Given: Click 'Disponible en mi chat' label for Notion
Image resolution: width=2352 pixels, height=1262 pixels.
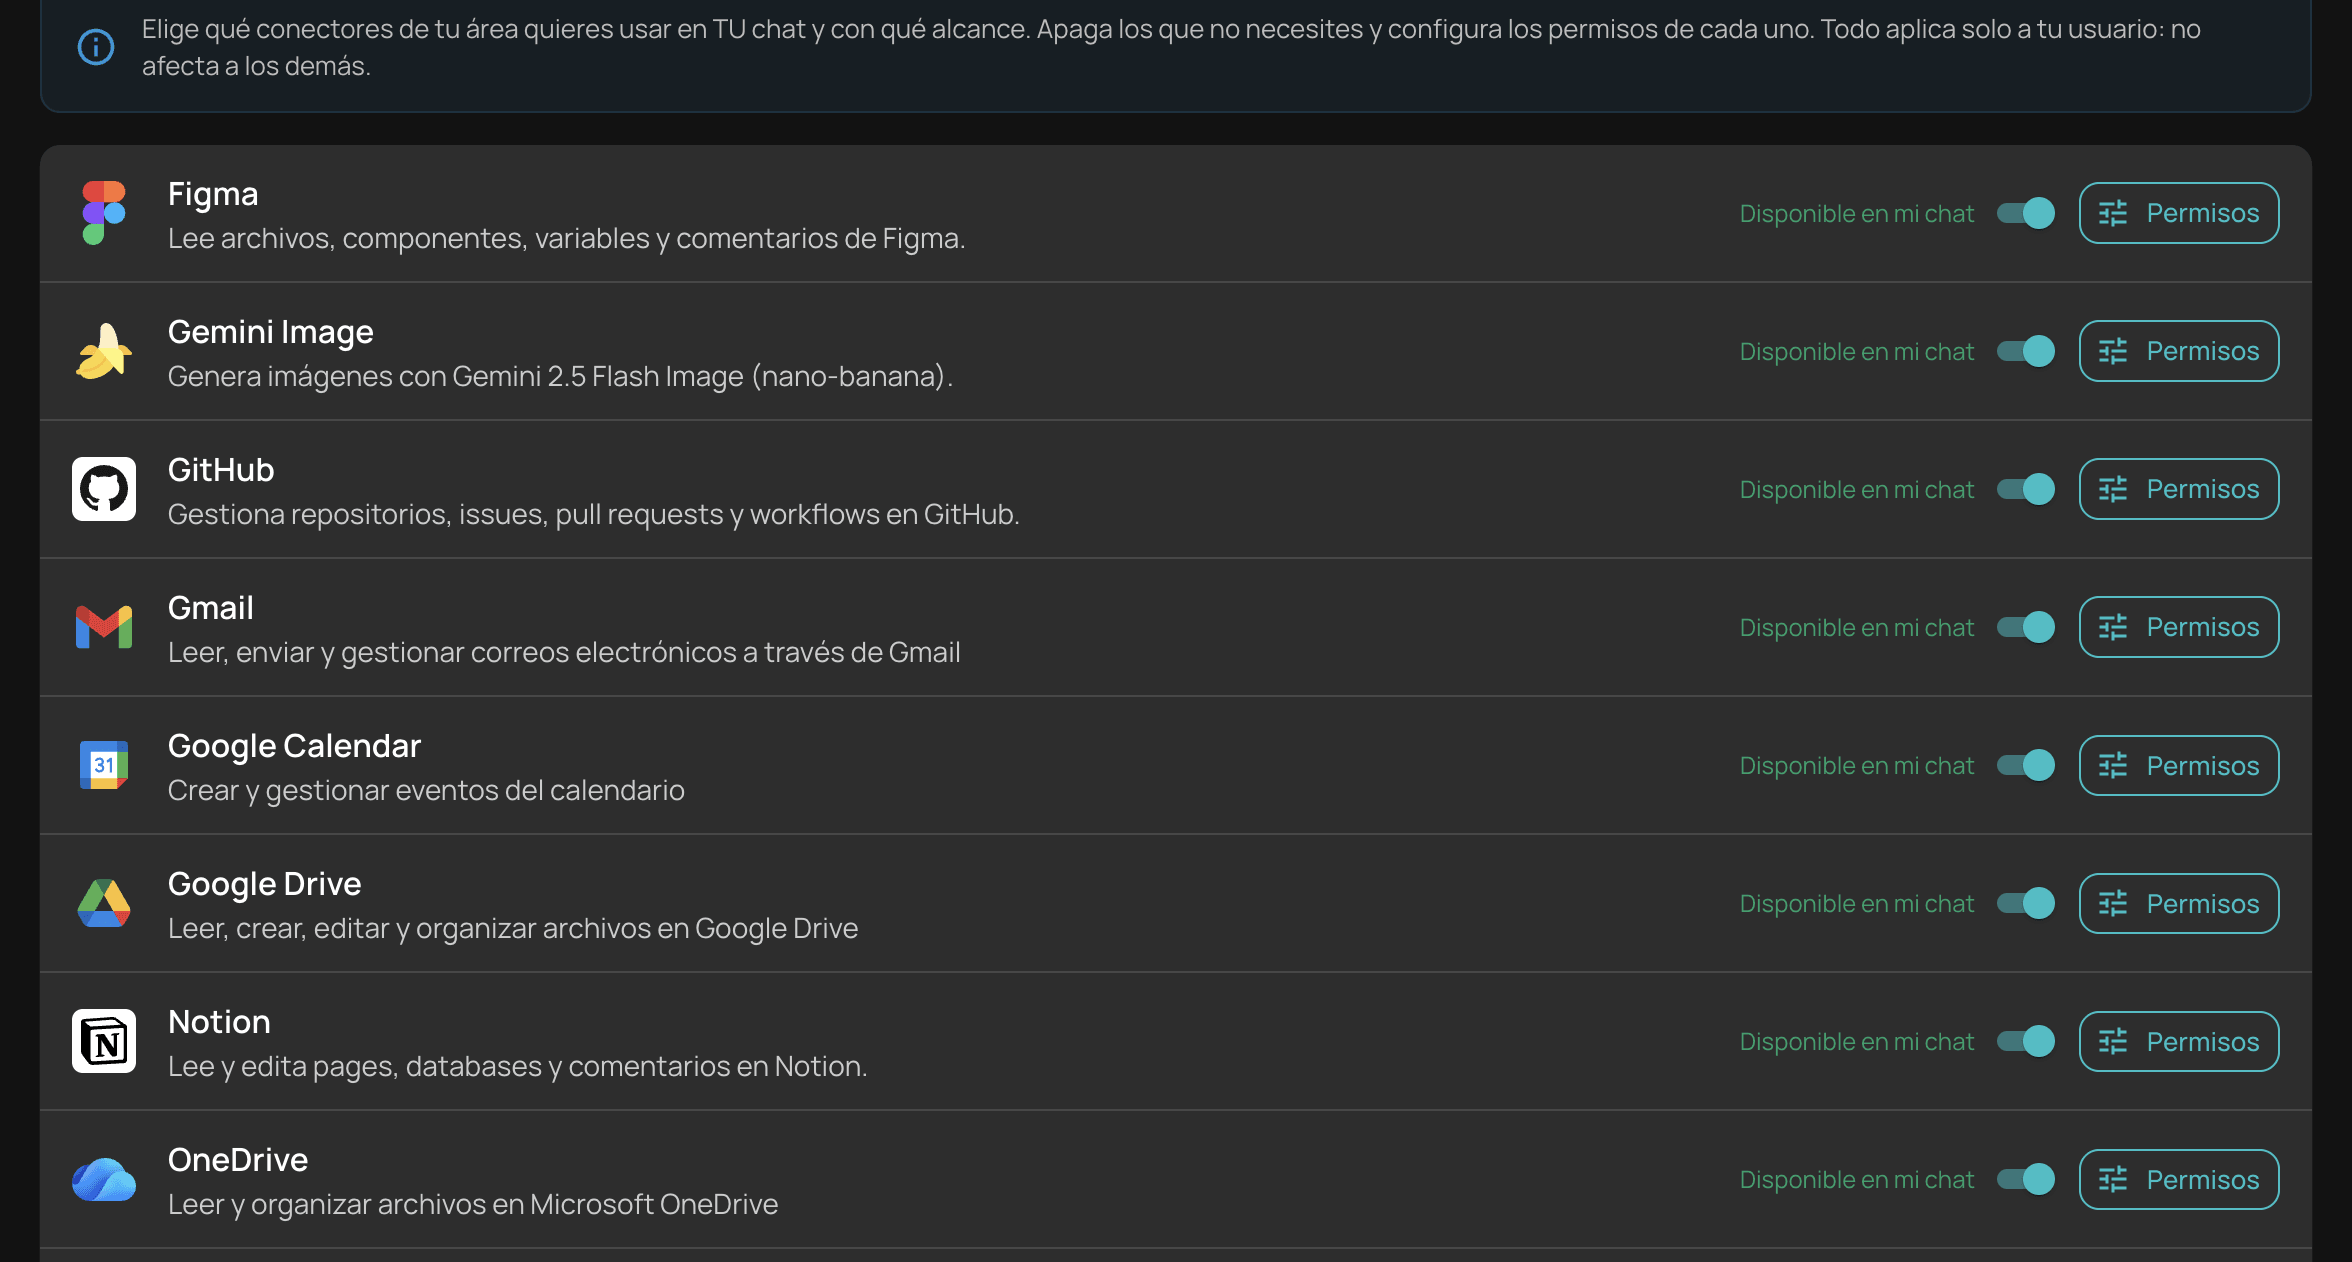Looking at the screenshot, I should click(x=1857, y=1041).
